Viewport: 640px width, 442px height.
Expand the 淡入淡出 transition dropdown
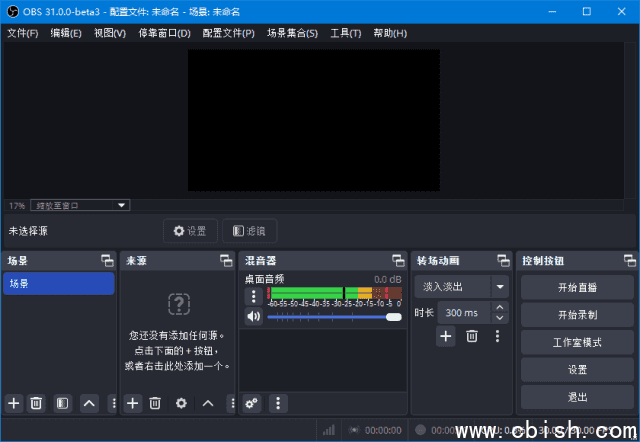click(500, 286)
